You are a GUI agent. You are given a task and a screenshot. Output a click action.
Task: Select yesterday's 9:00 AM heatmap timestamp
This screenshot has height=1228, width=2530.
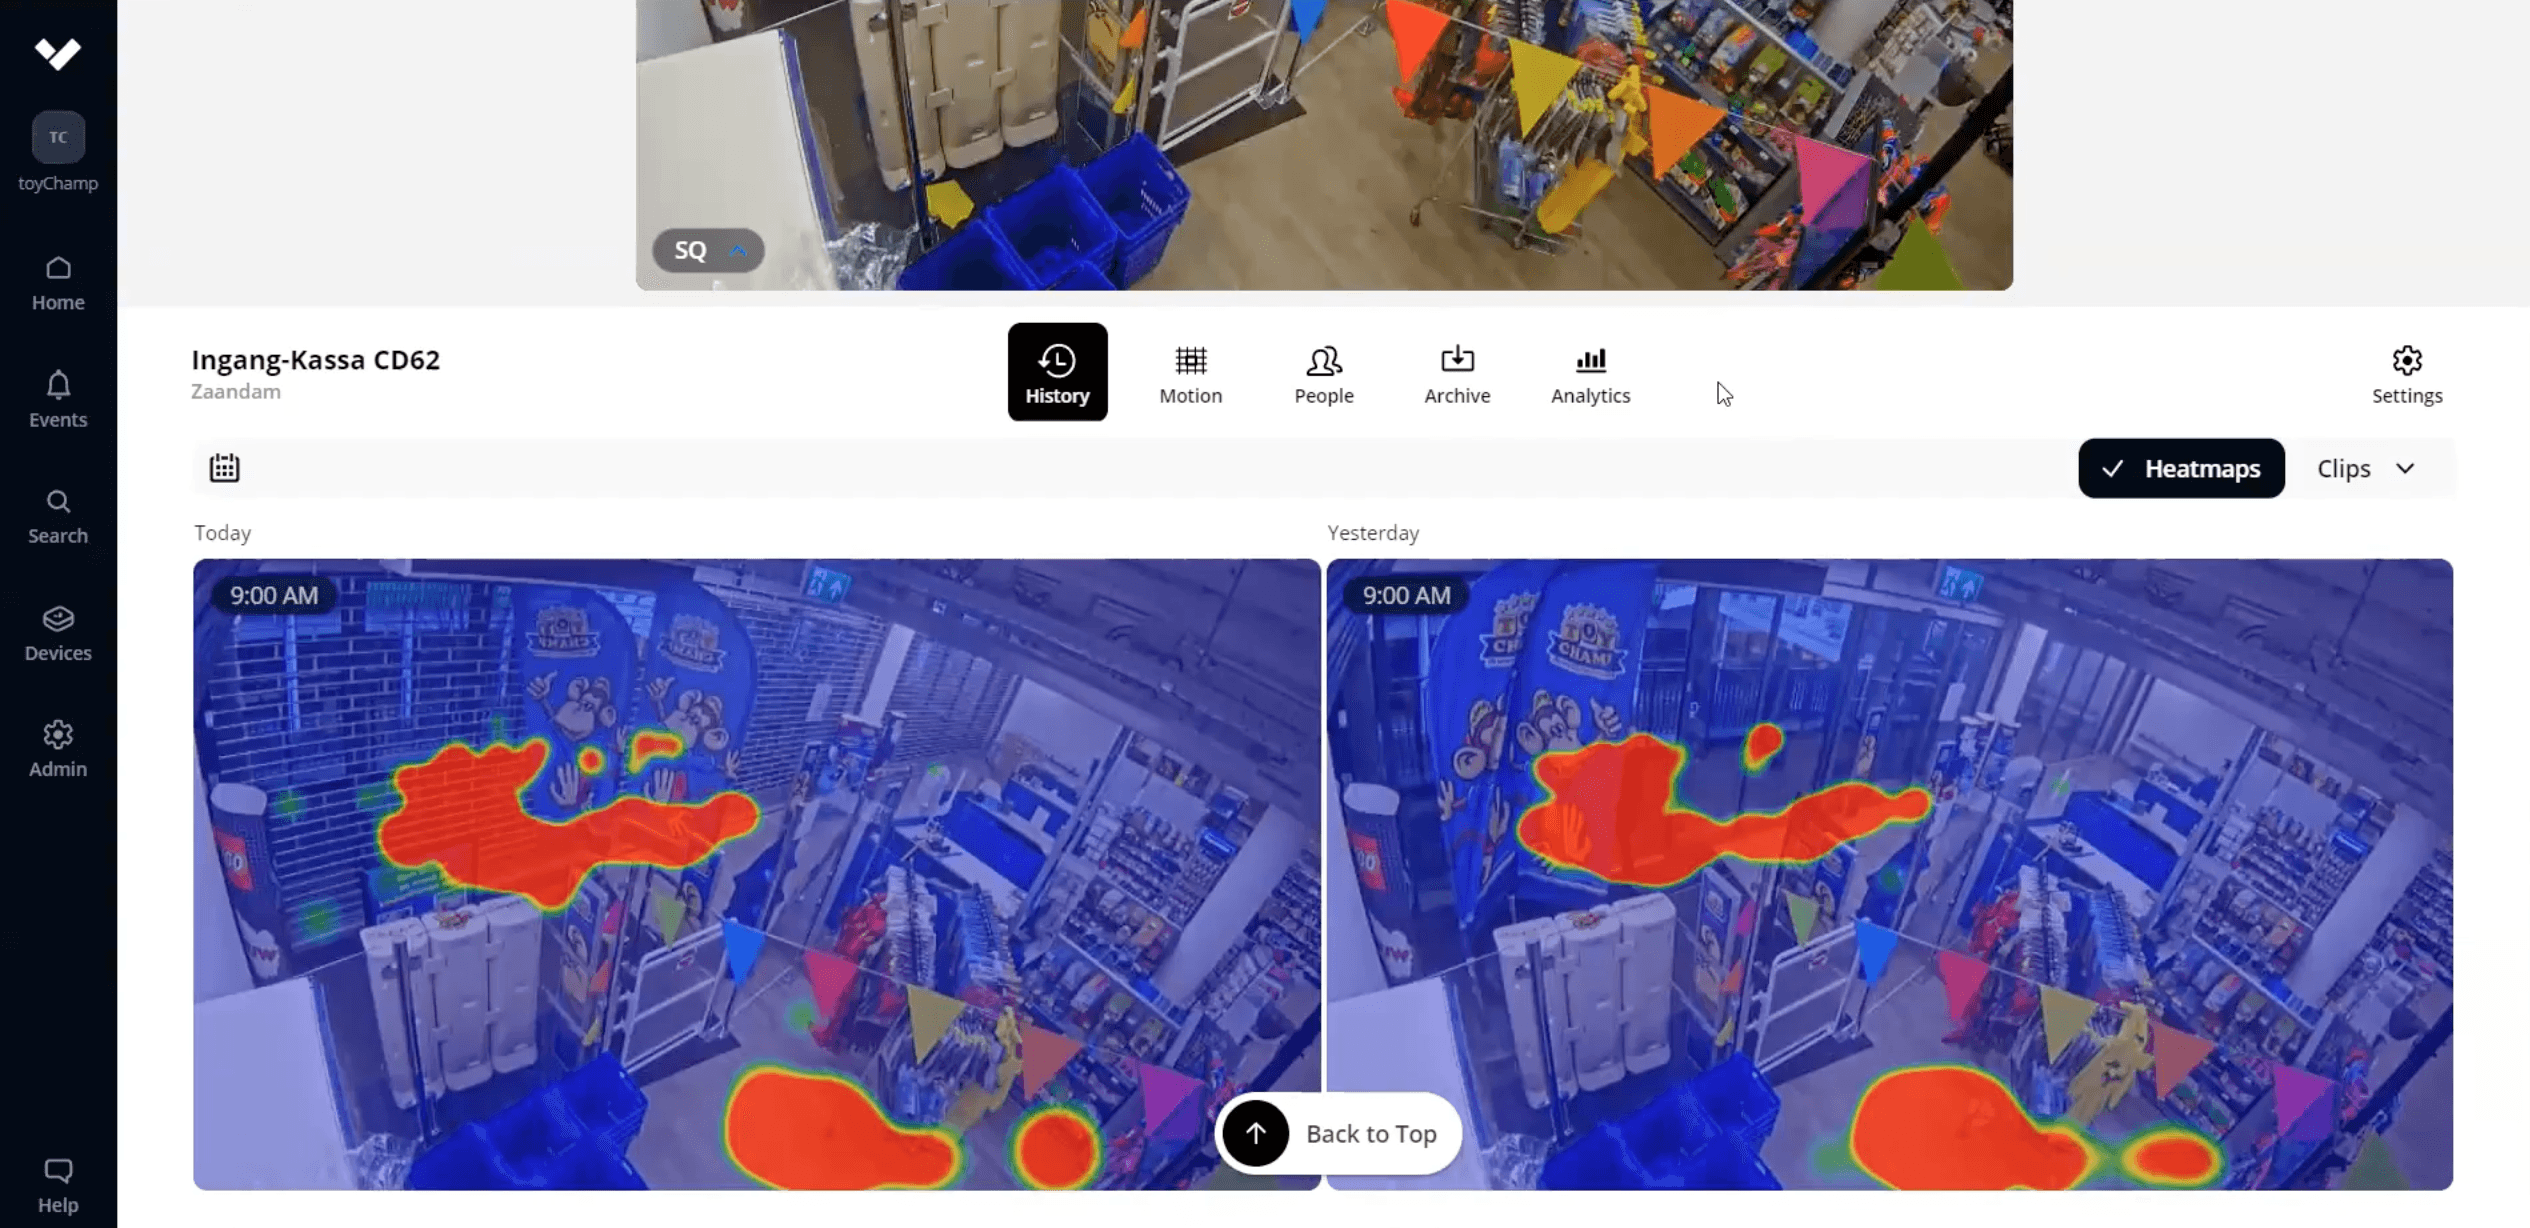click(x=1406, y=595)
